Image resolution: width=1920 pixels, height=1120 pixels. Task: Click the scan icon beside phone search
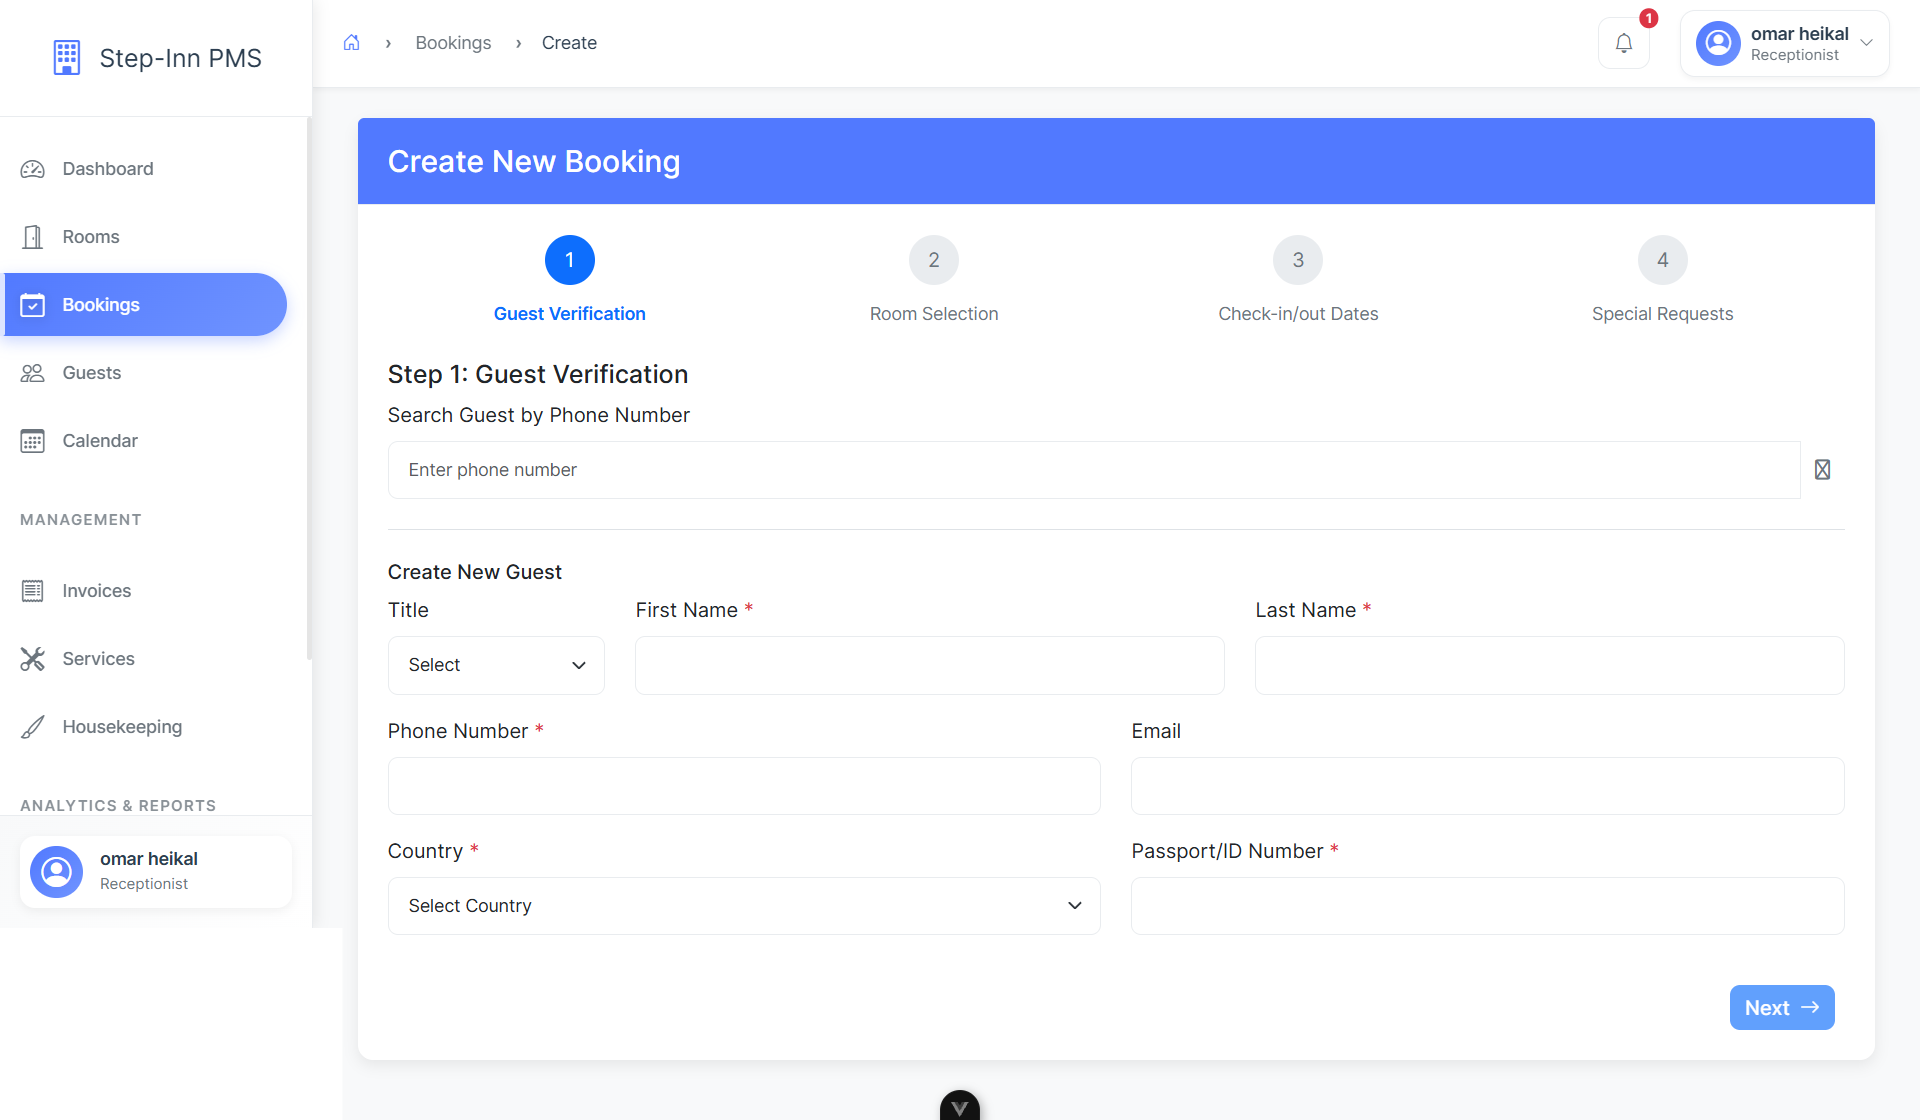click(x=1822, y=469)
